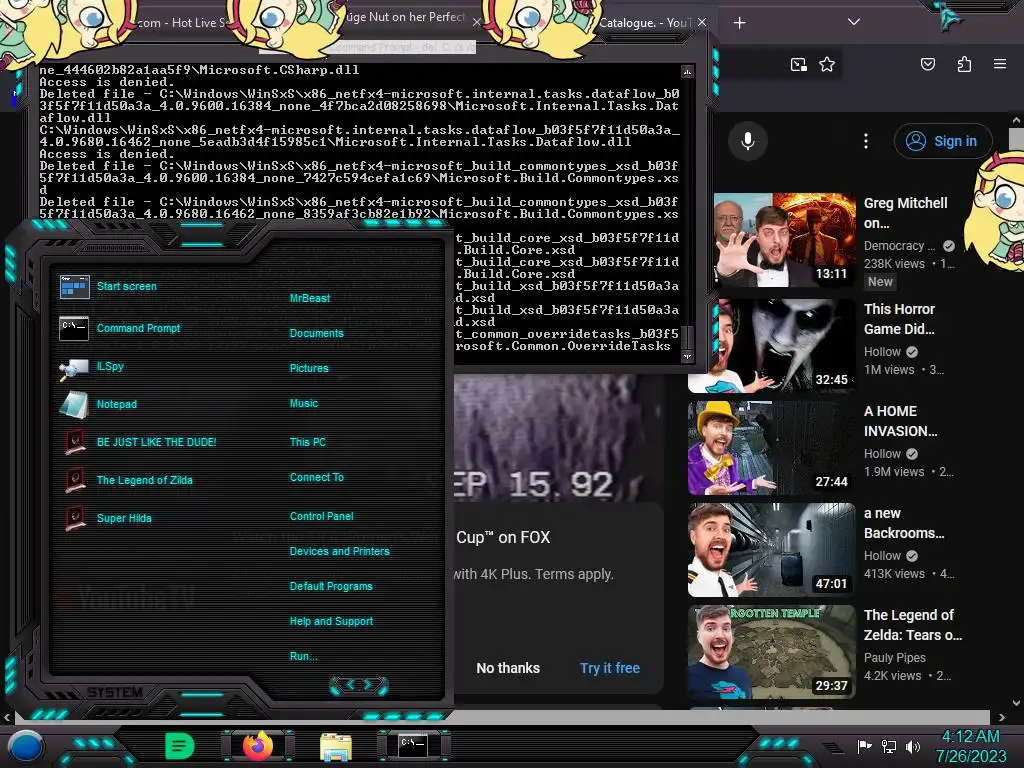Launch BE JUST LIKE THE DUDE! entry

pos(140,442)
